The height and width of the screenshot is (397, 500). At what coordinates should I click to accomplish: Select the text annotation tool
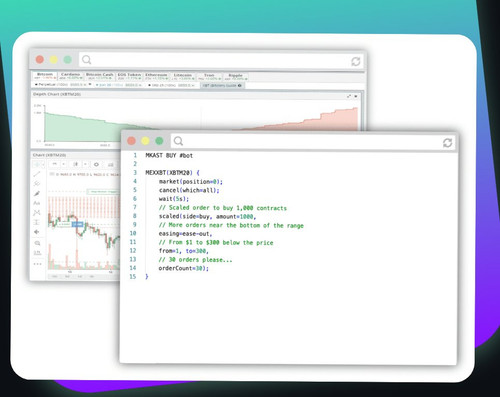[37, 203]
